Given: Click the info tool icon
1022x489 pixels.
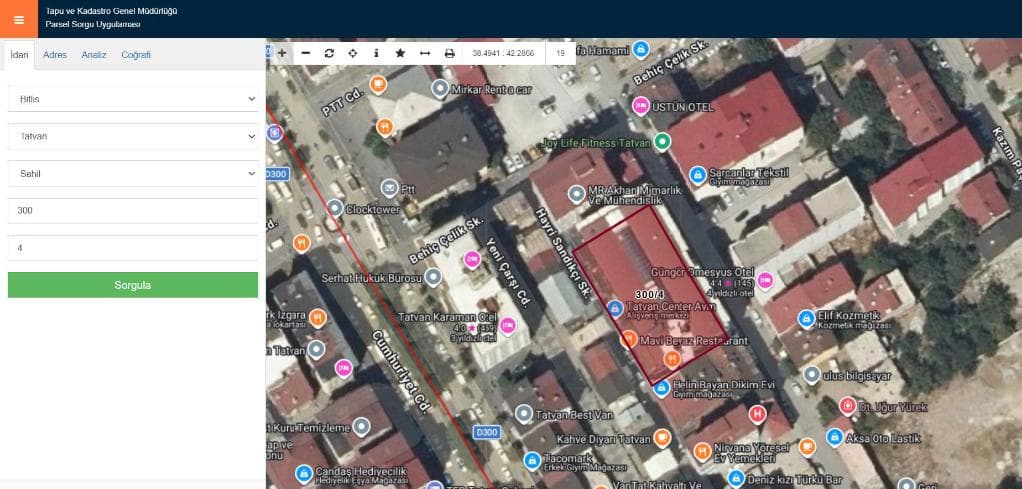Looking at the screenshot, I should (x=376, y=53).
